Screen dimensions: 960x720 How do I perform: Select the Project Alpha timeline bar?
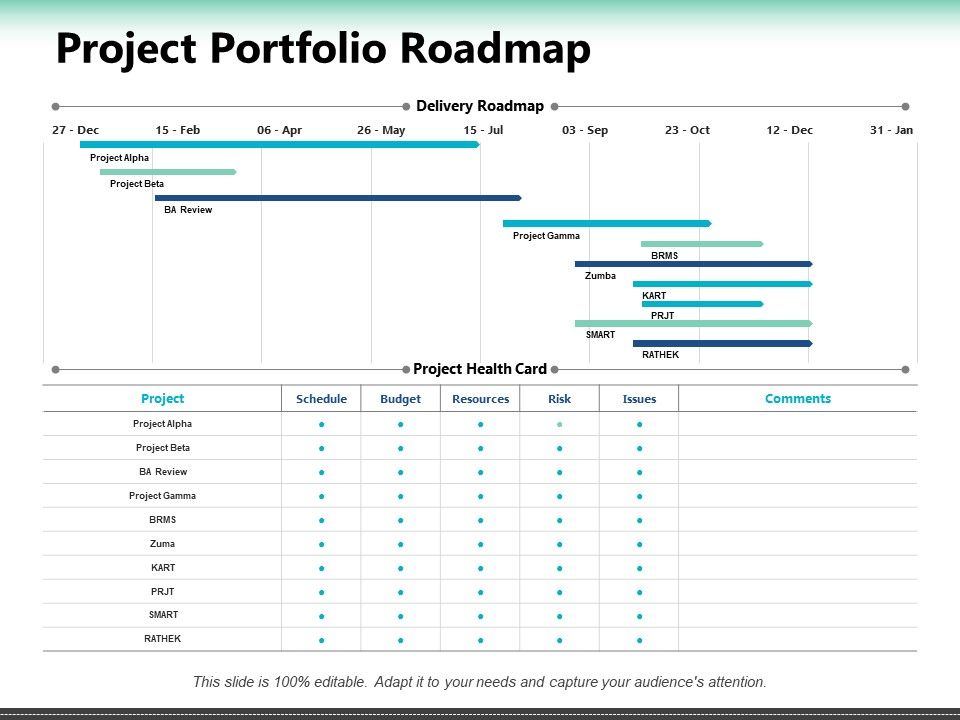tap(280, 144)
